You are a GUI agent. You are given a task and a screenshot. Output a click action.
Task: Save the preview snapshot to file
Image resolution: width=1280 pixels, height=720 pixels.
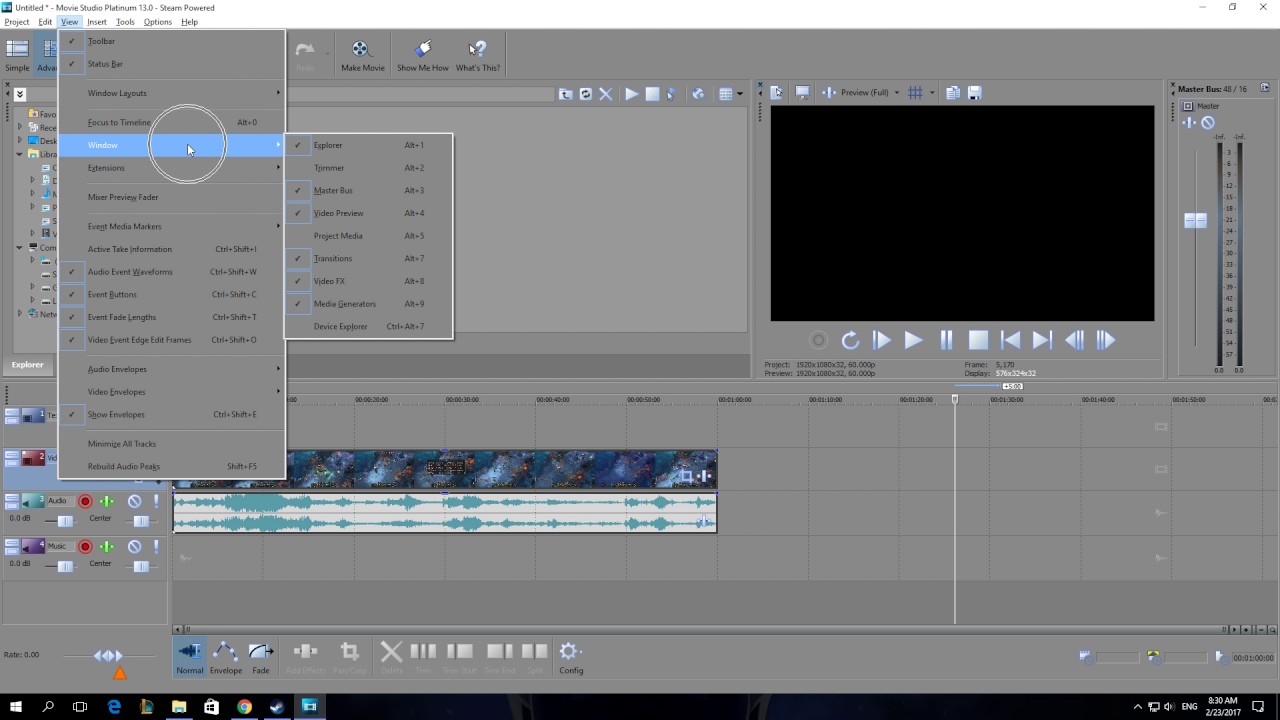(975, 93)
